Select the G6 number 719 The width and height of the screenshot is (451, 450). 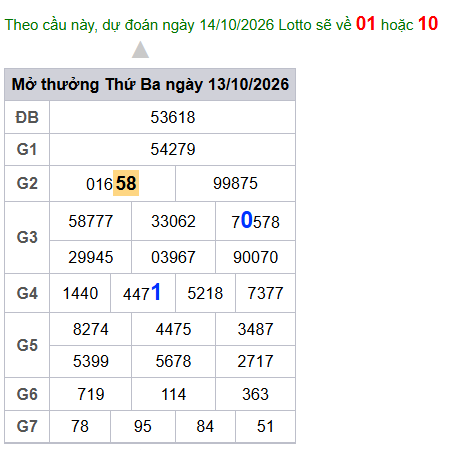pyautogui.click(x=91, y=394)
